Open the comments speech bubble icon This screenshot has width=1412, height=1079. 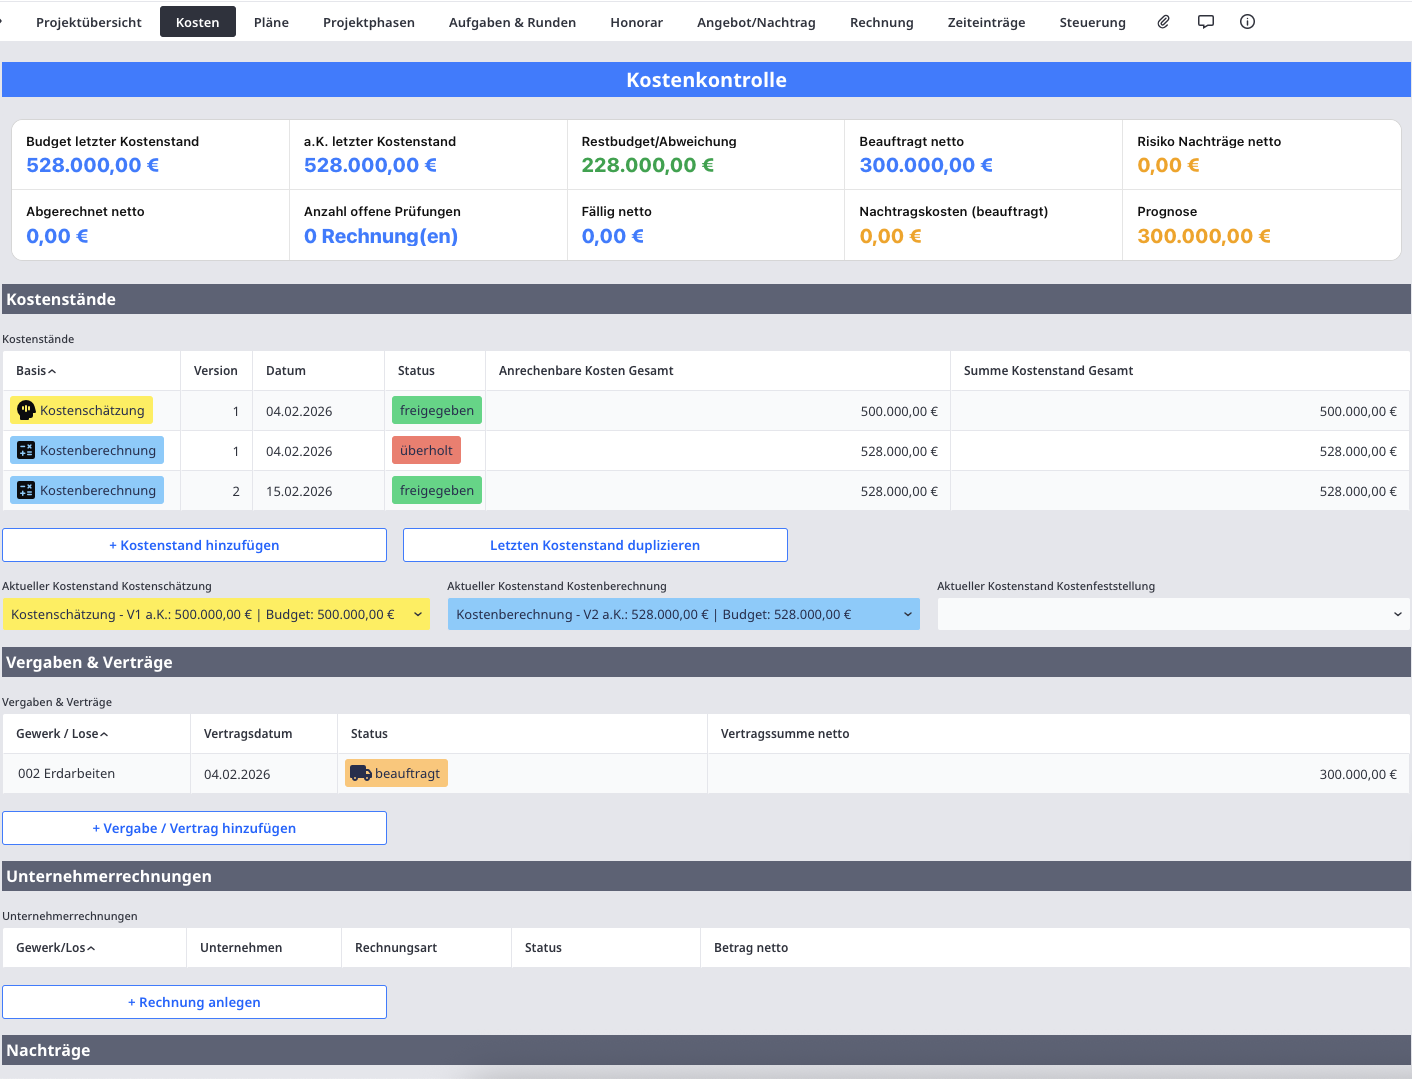coord(1205,22)
